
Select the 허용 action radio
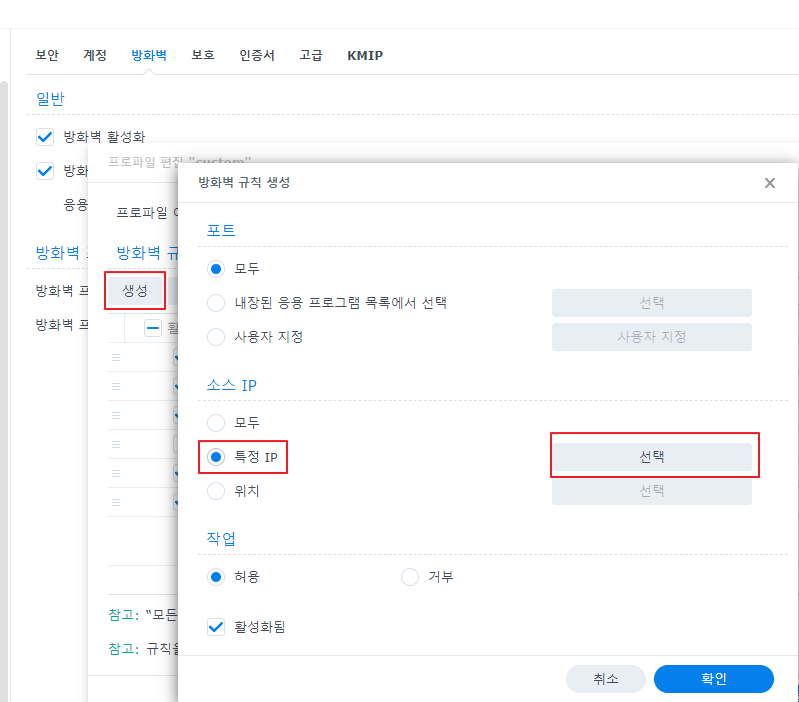pos(216,577)
